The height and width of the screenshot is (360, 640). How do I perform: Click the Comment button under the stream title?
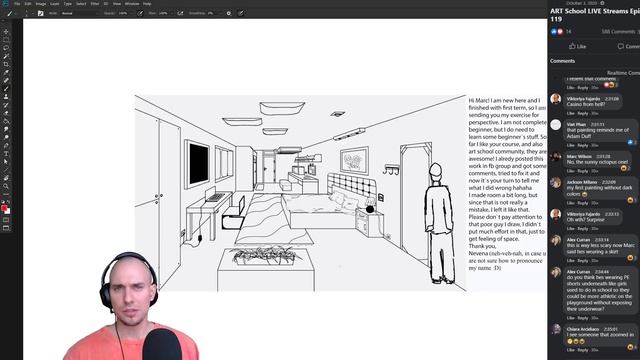629,46
